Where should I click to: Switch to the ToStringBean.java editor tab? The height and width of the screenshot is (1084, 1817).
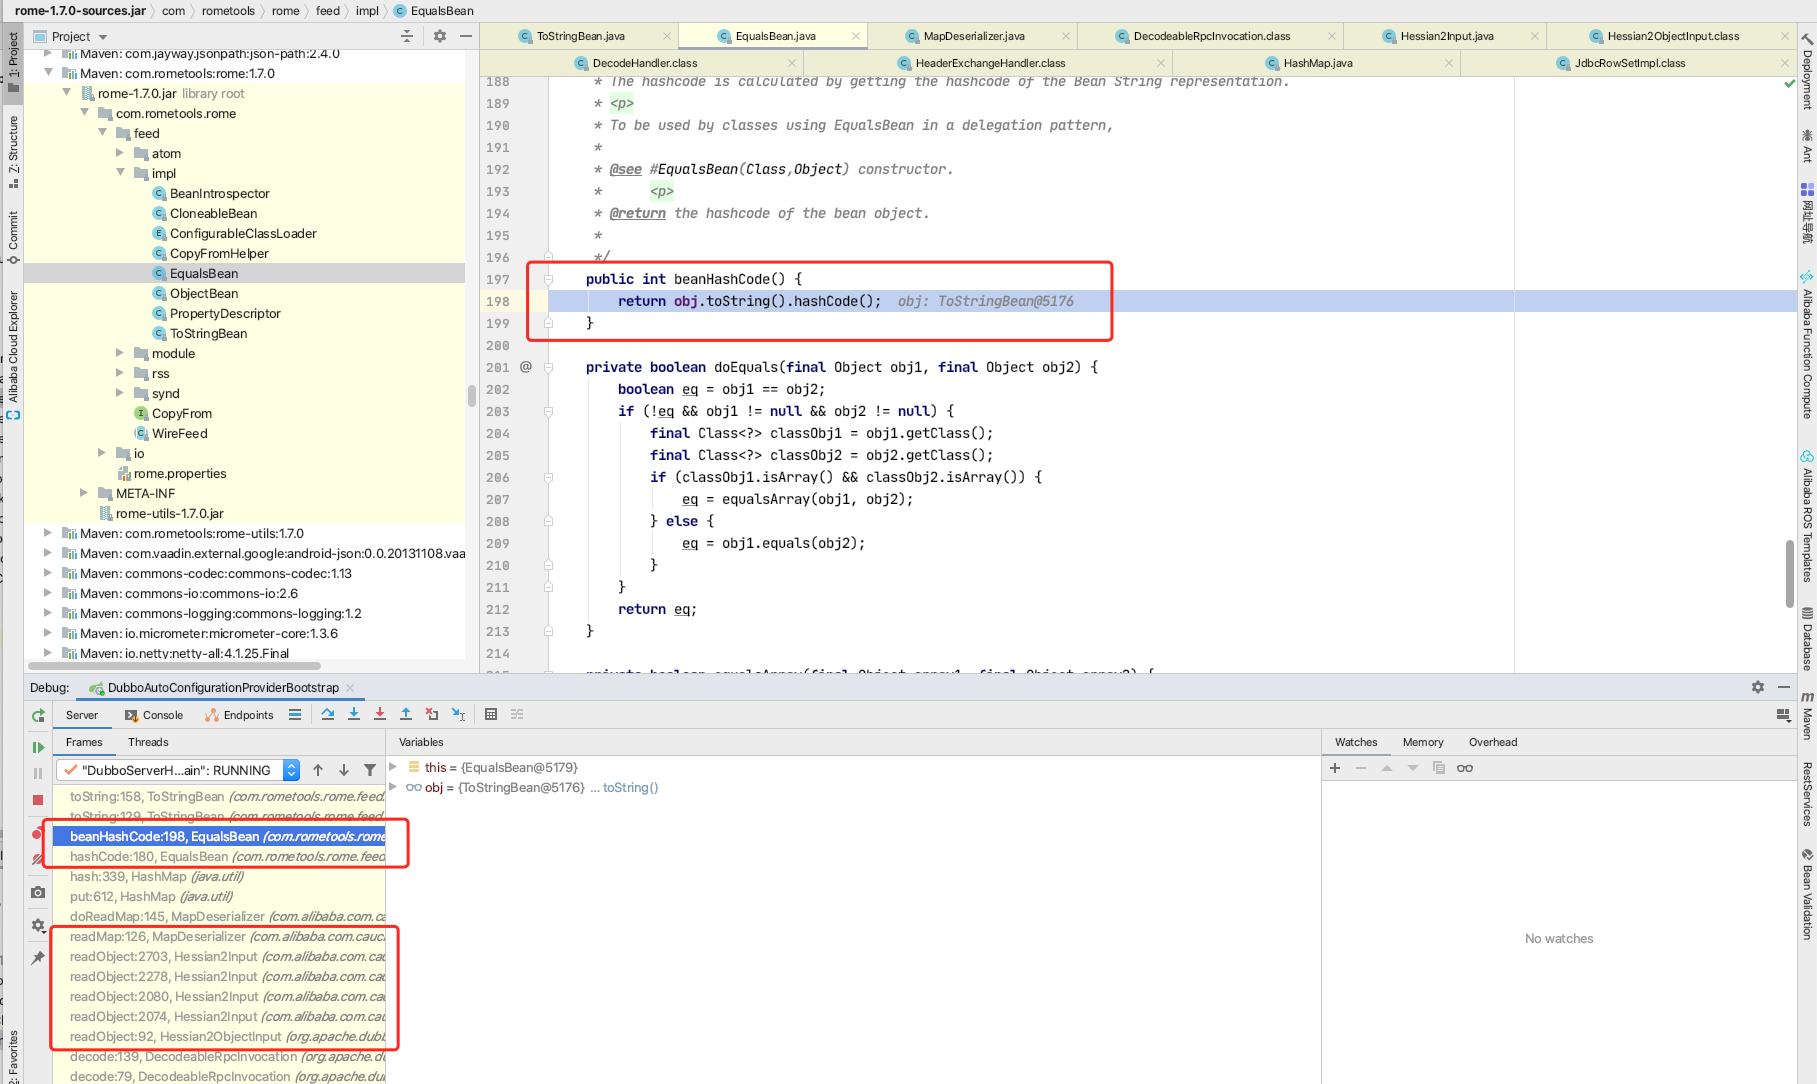coord(580,36)
